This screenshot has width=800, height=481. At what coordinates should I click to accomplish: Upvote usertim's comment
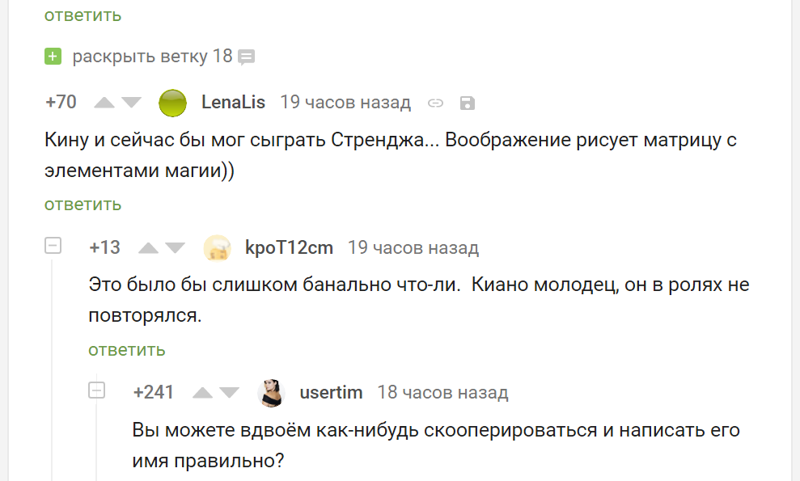202,392
